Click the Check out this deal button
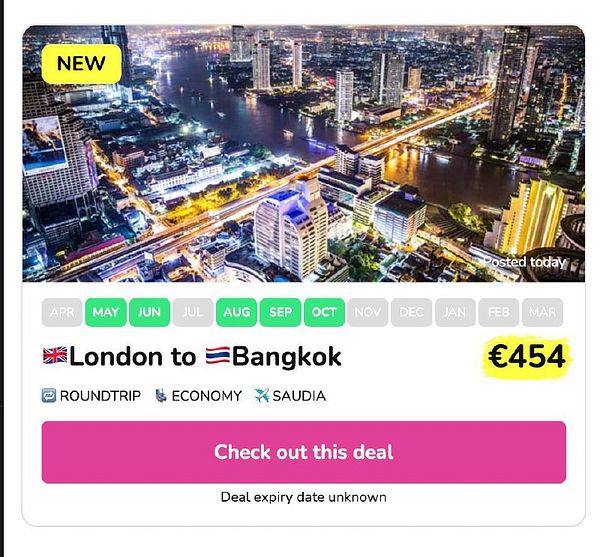 click(x=304, y=452)
